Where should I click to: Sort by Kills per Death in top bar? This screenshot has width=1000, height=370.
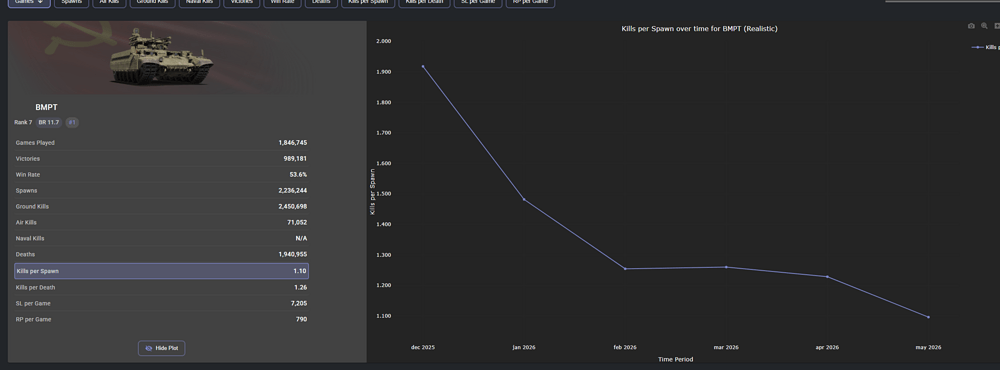424,2
